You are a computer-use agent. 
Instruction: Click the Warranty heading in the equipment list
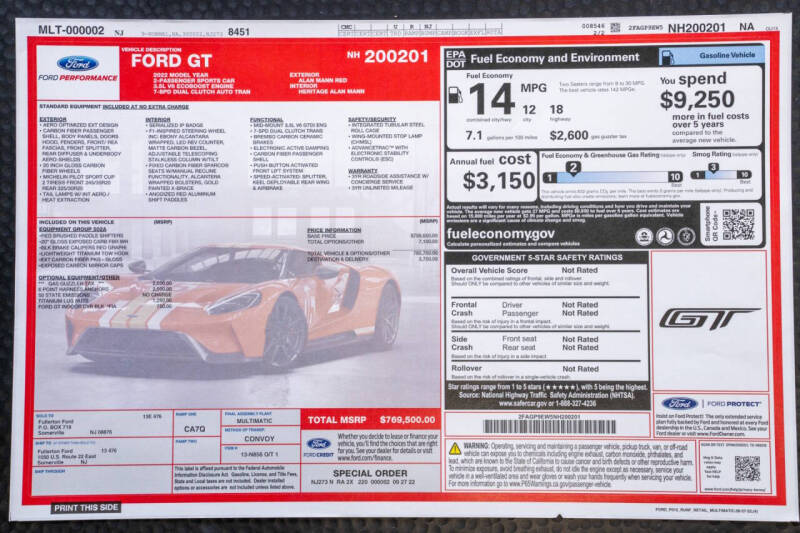click(363, 171)
